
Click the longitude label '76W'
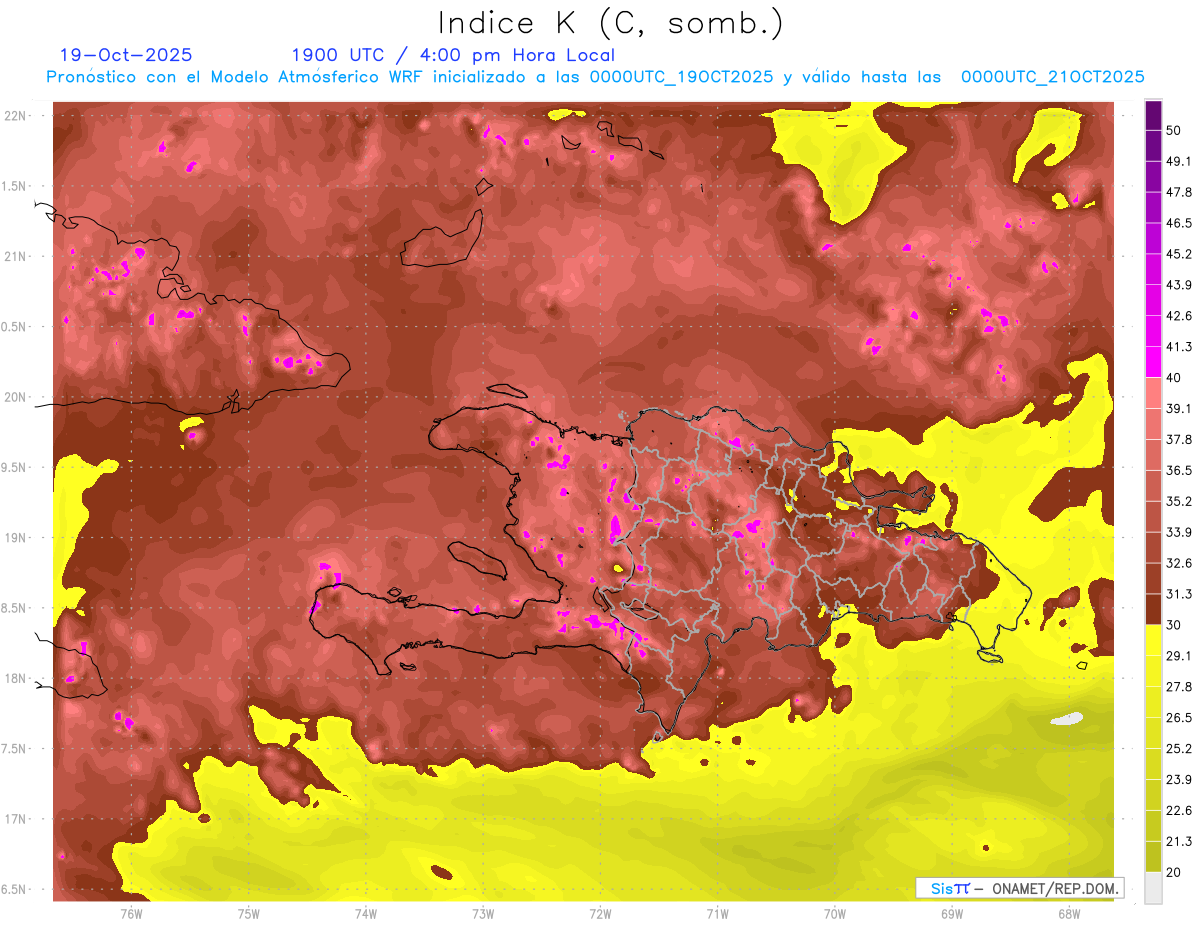(x=131, y=913)
